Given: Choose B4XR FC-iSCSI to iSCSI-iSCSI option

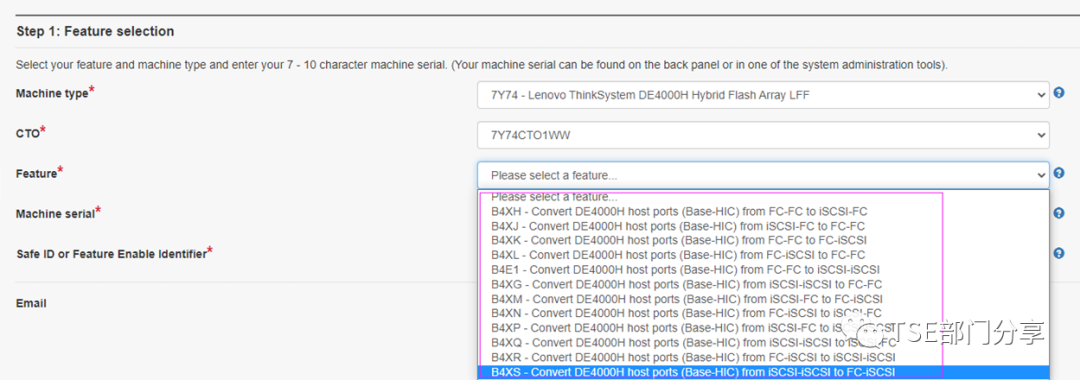Looking at the screenshot, I should [x=763, y=357].
